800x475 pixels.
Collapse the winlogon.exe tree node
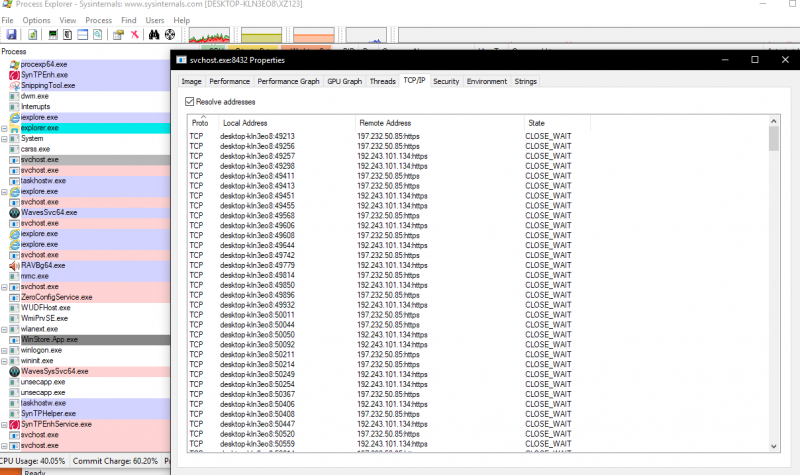[x=4, y=351]
